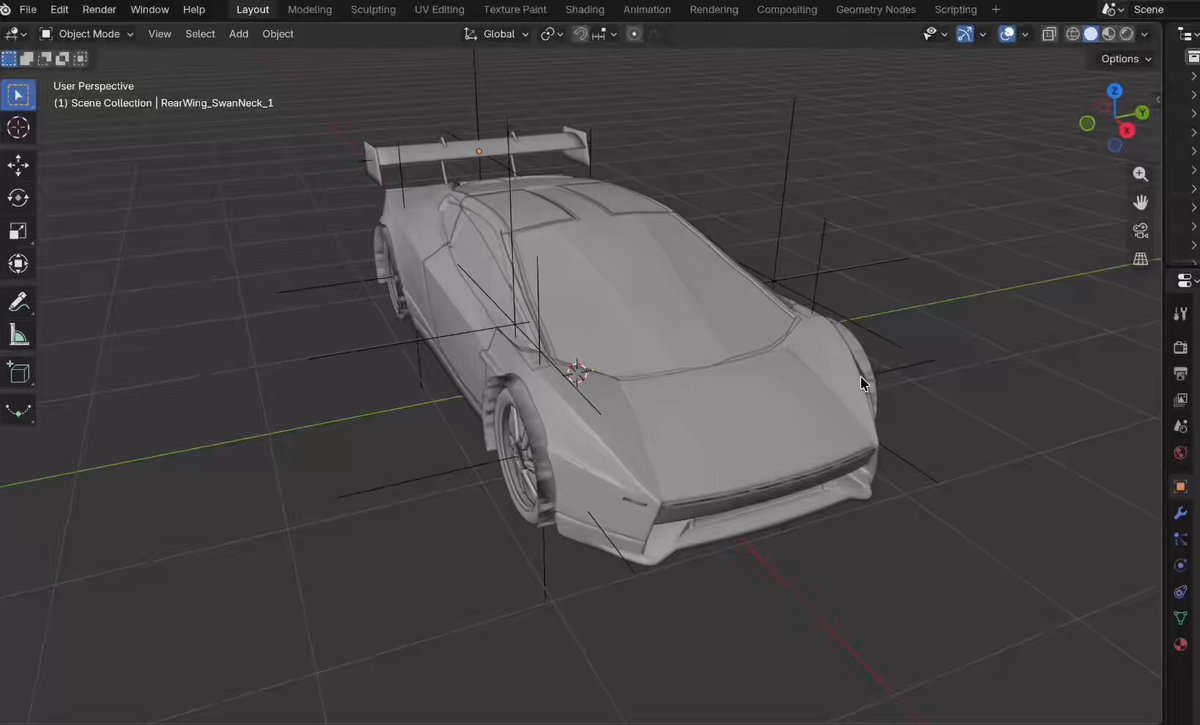Open the Render menu
Screen dimensions: 1200x725
tap(99, 9)
